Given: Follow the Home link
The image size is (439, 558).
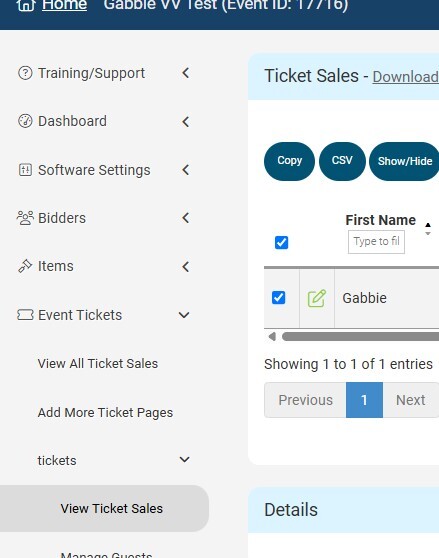Looking at the screenshot, I should [64, 5].
